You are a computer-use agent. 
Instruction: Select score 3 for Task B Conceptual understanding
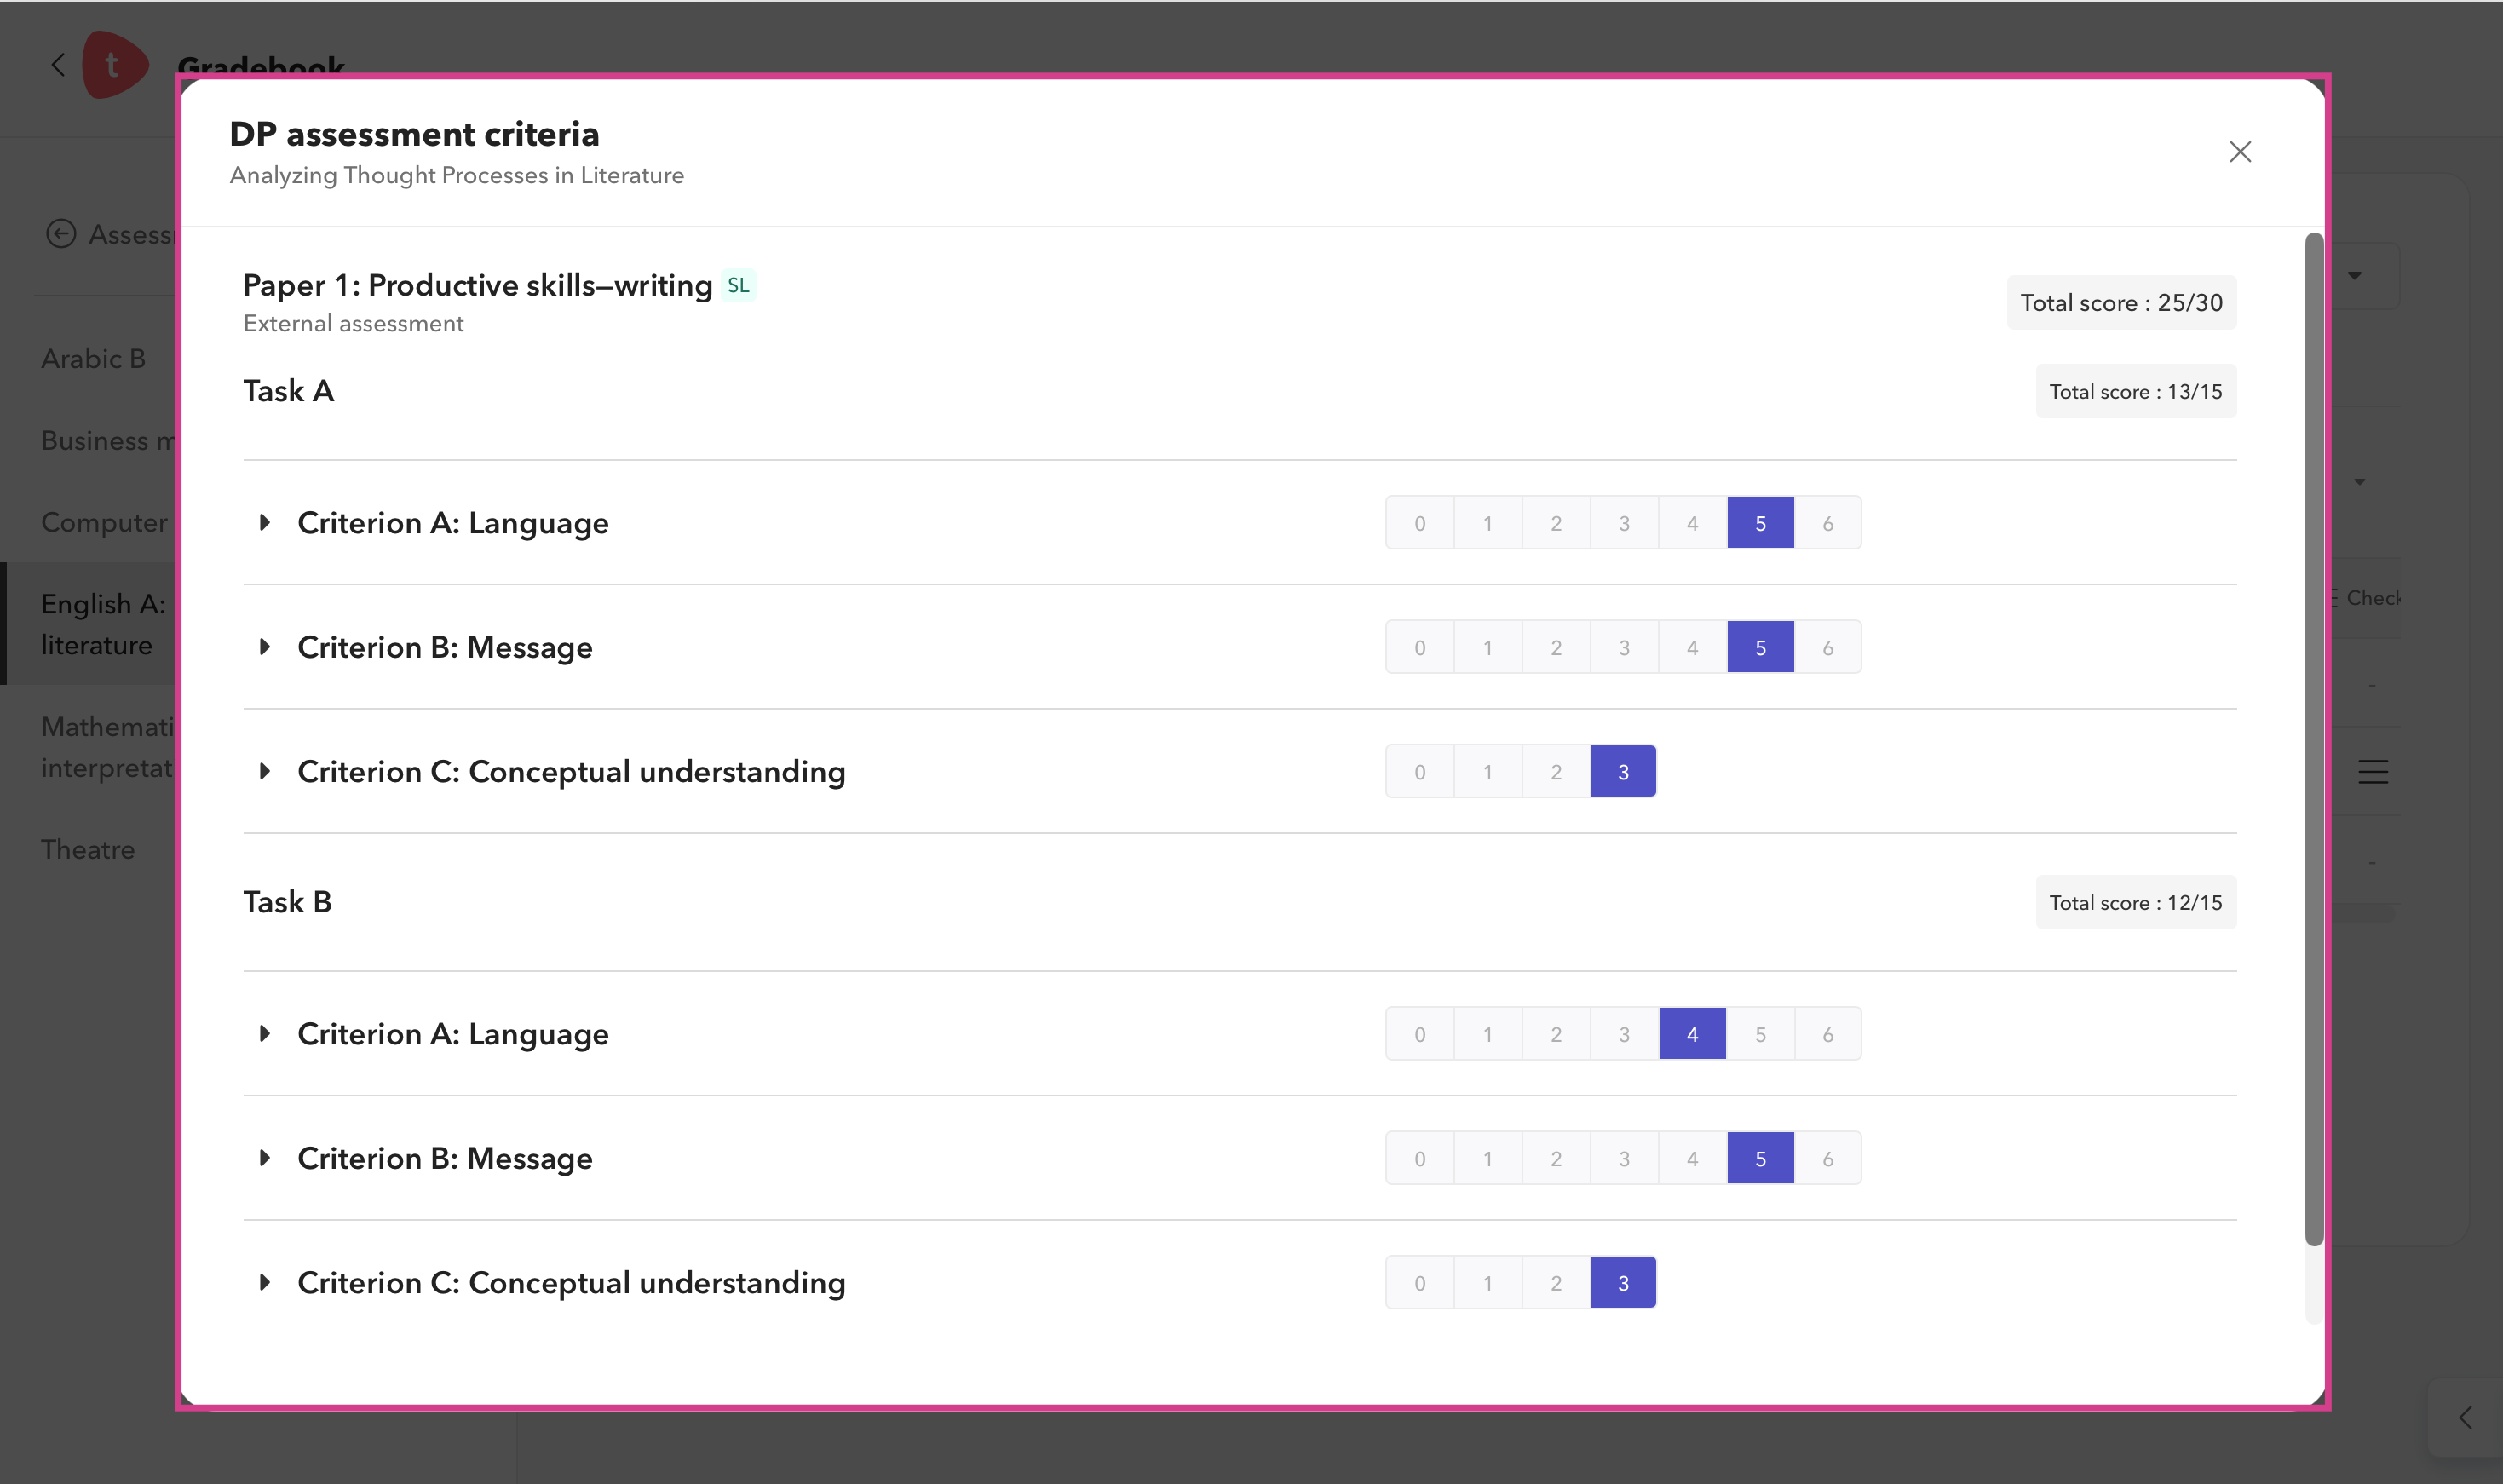pyautogui.click(x=1623, y=1283)
